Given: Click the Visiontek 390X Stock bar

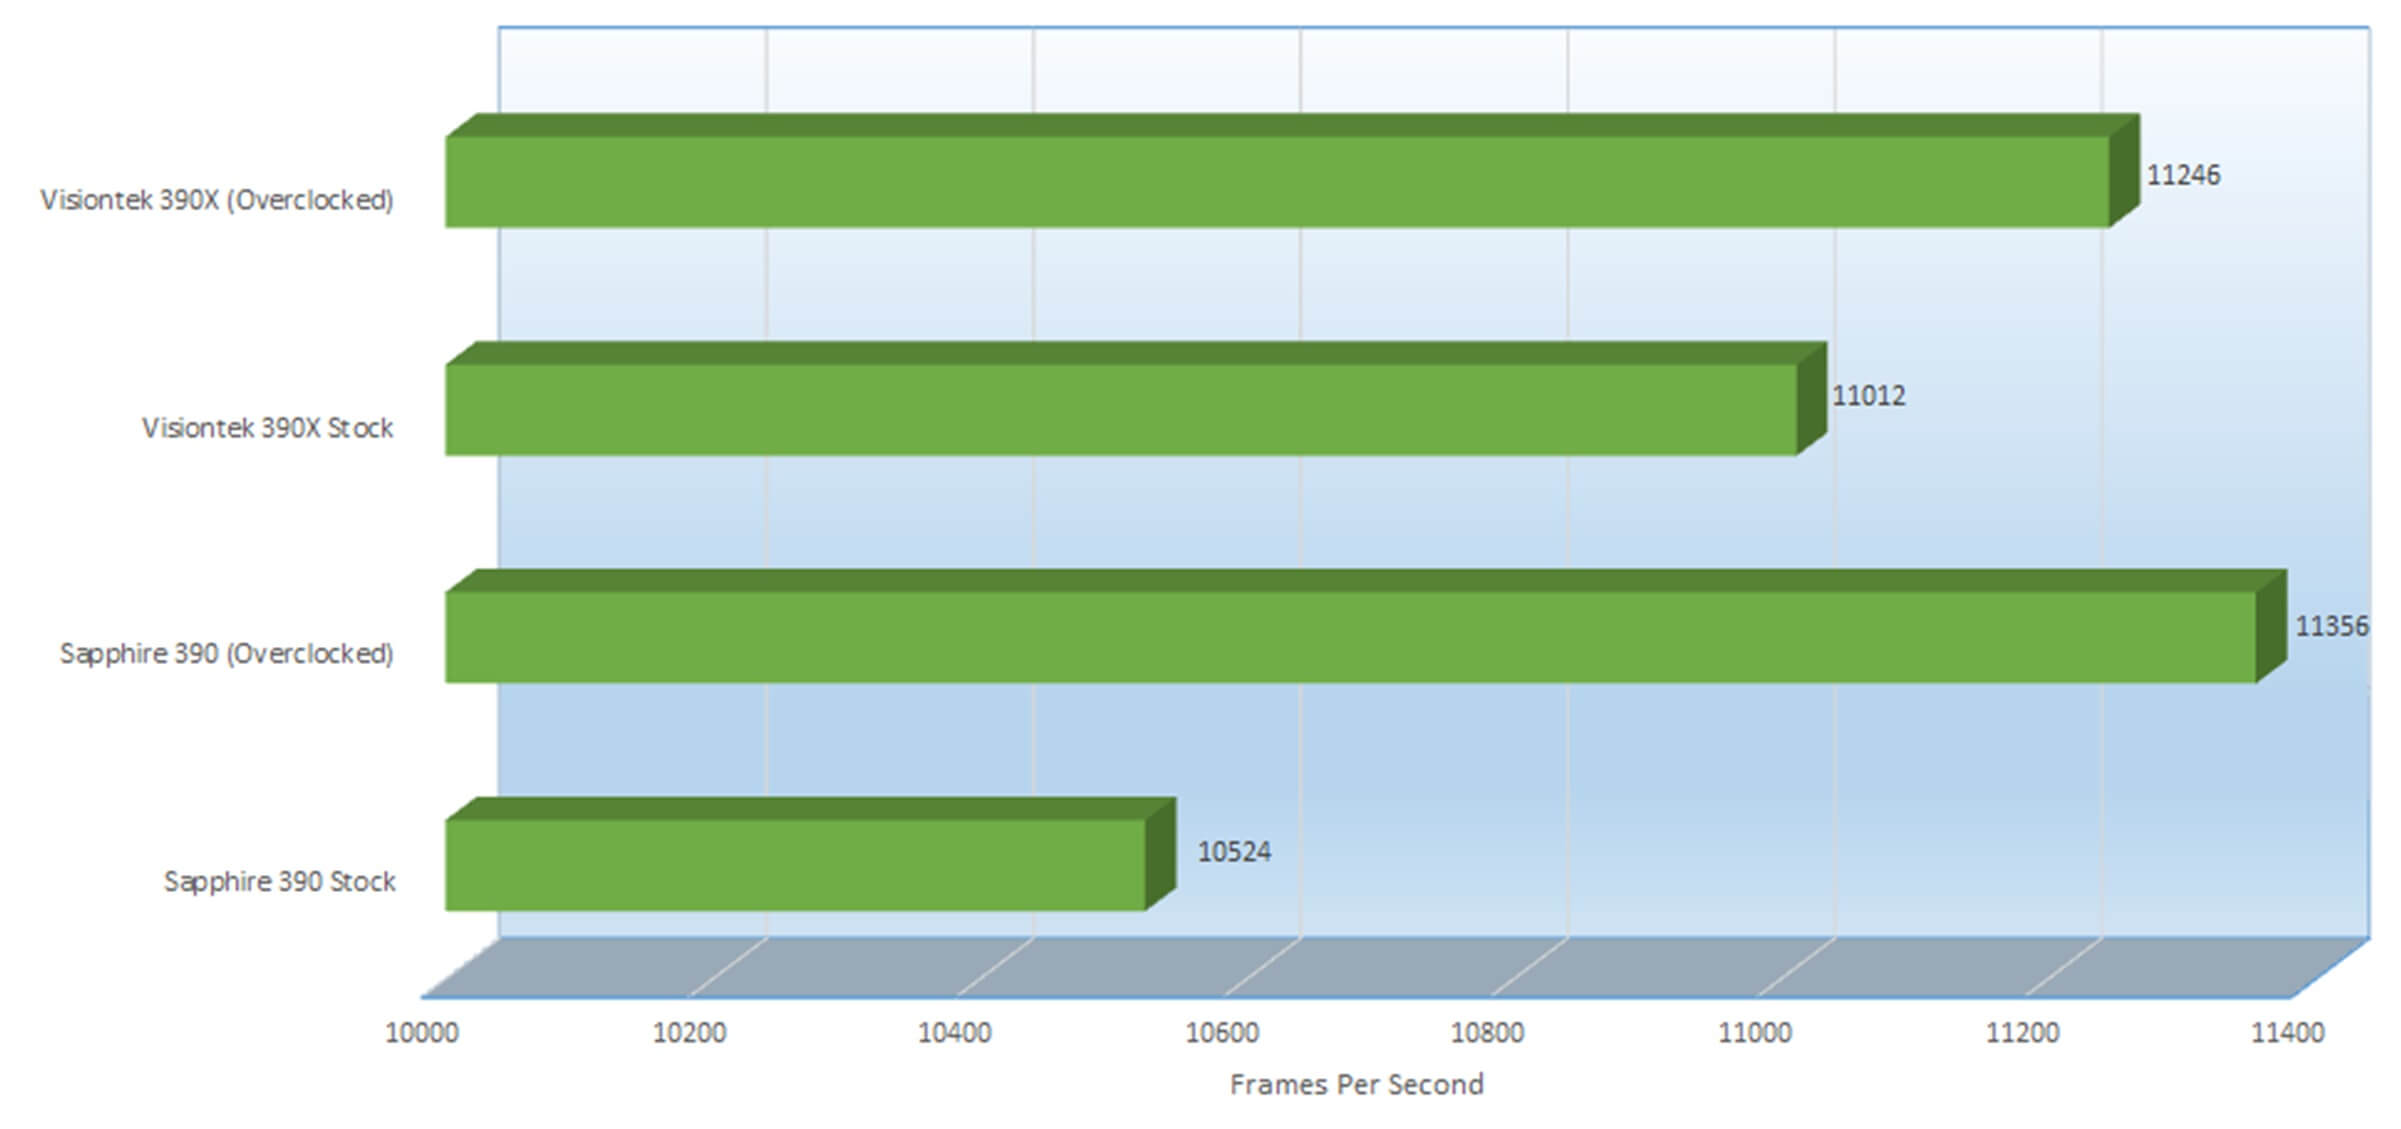Looking at the screenshot, I should point(1120,410).
